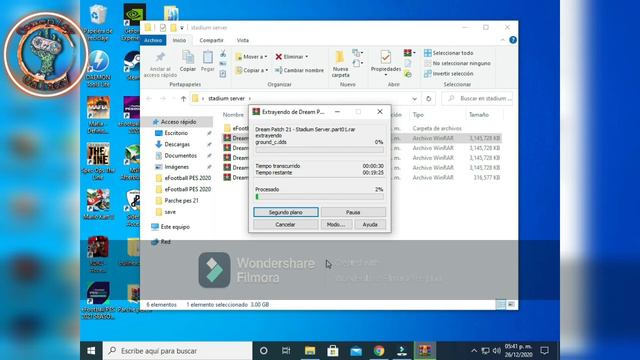Click Segundo plano in WinRAR dialog
The height and width of the screenshot is (360, 640).
coord(286,212)
